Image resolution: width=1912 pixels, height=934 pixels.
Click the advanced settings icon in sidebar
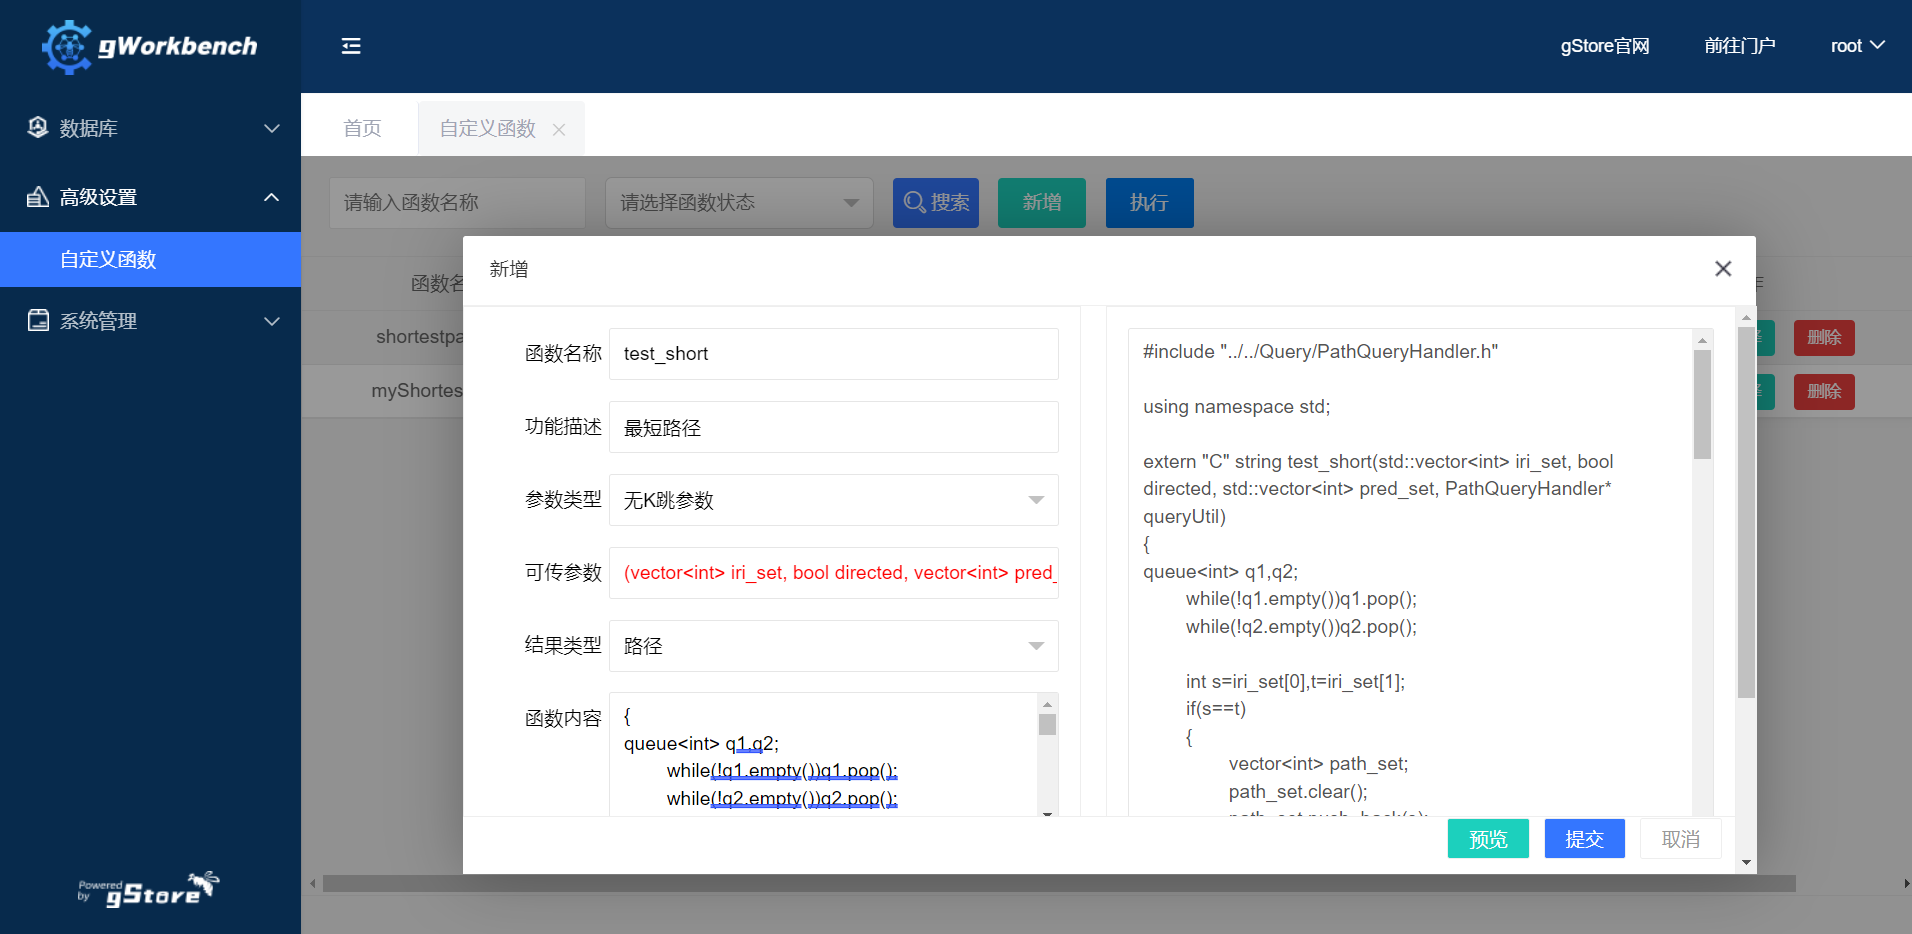tap(38, 197)
